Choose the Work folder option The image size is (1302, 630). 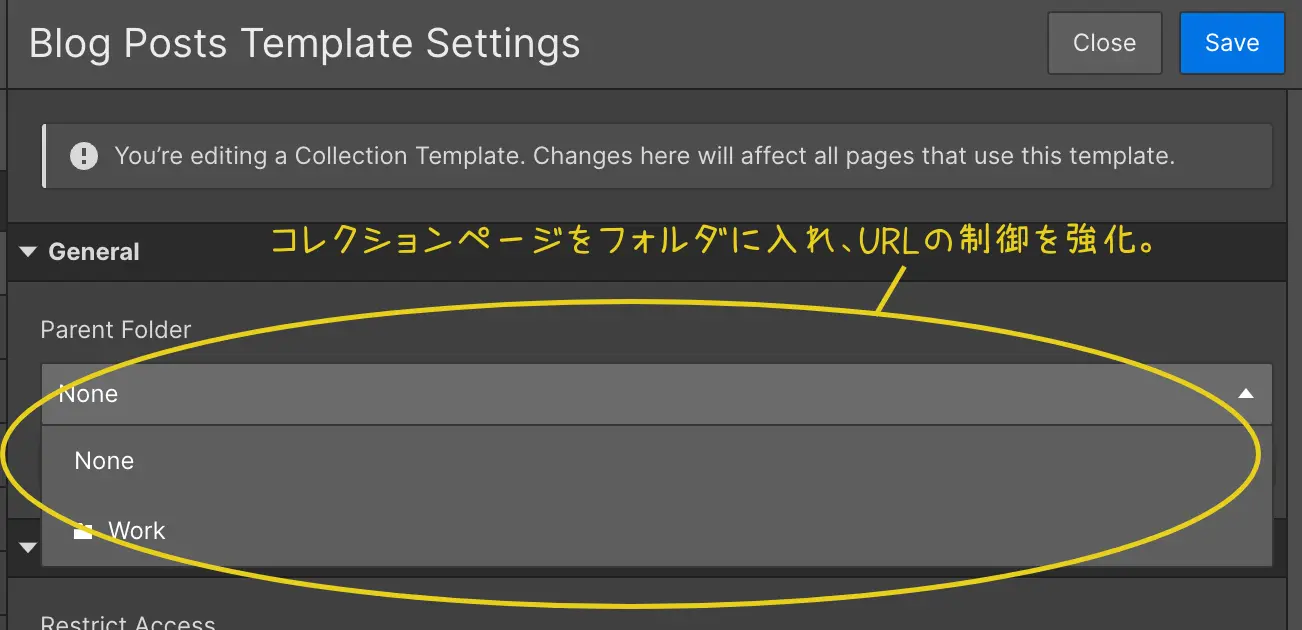[x=136, y=531]
